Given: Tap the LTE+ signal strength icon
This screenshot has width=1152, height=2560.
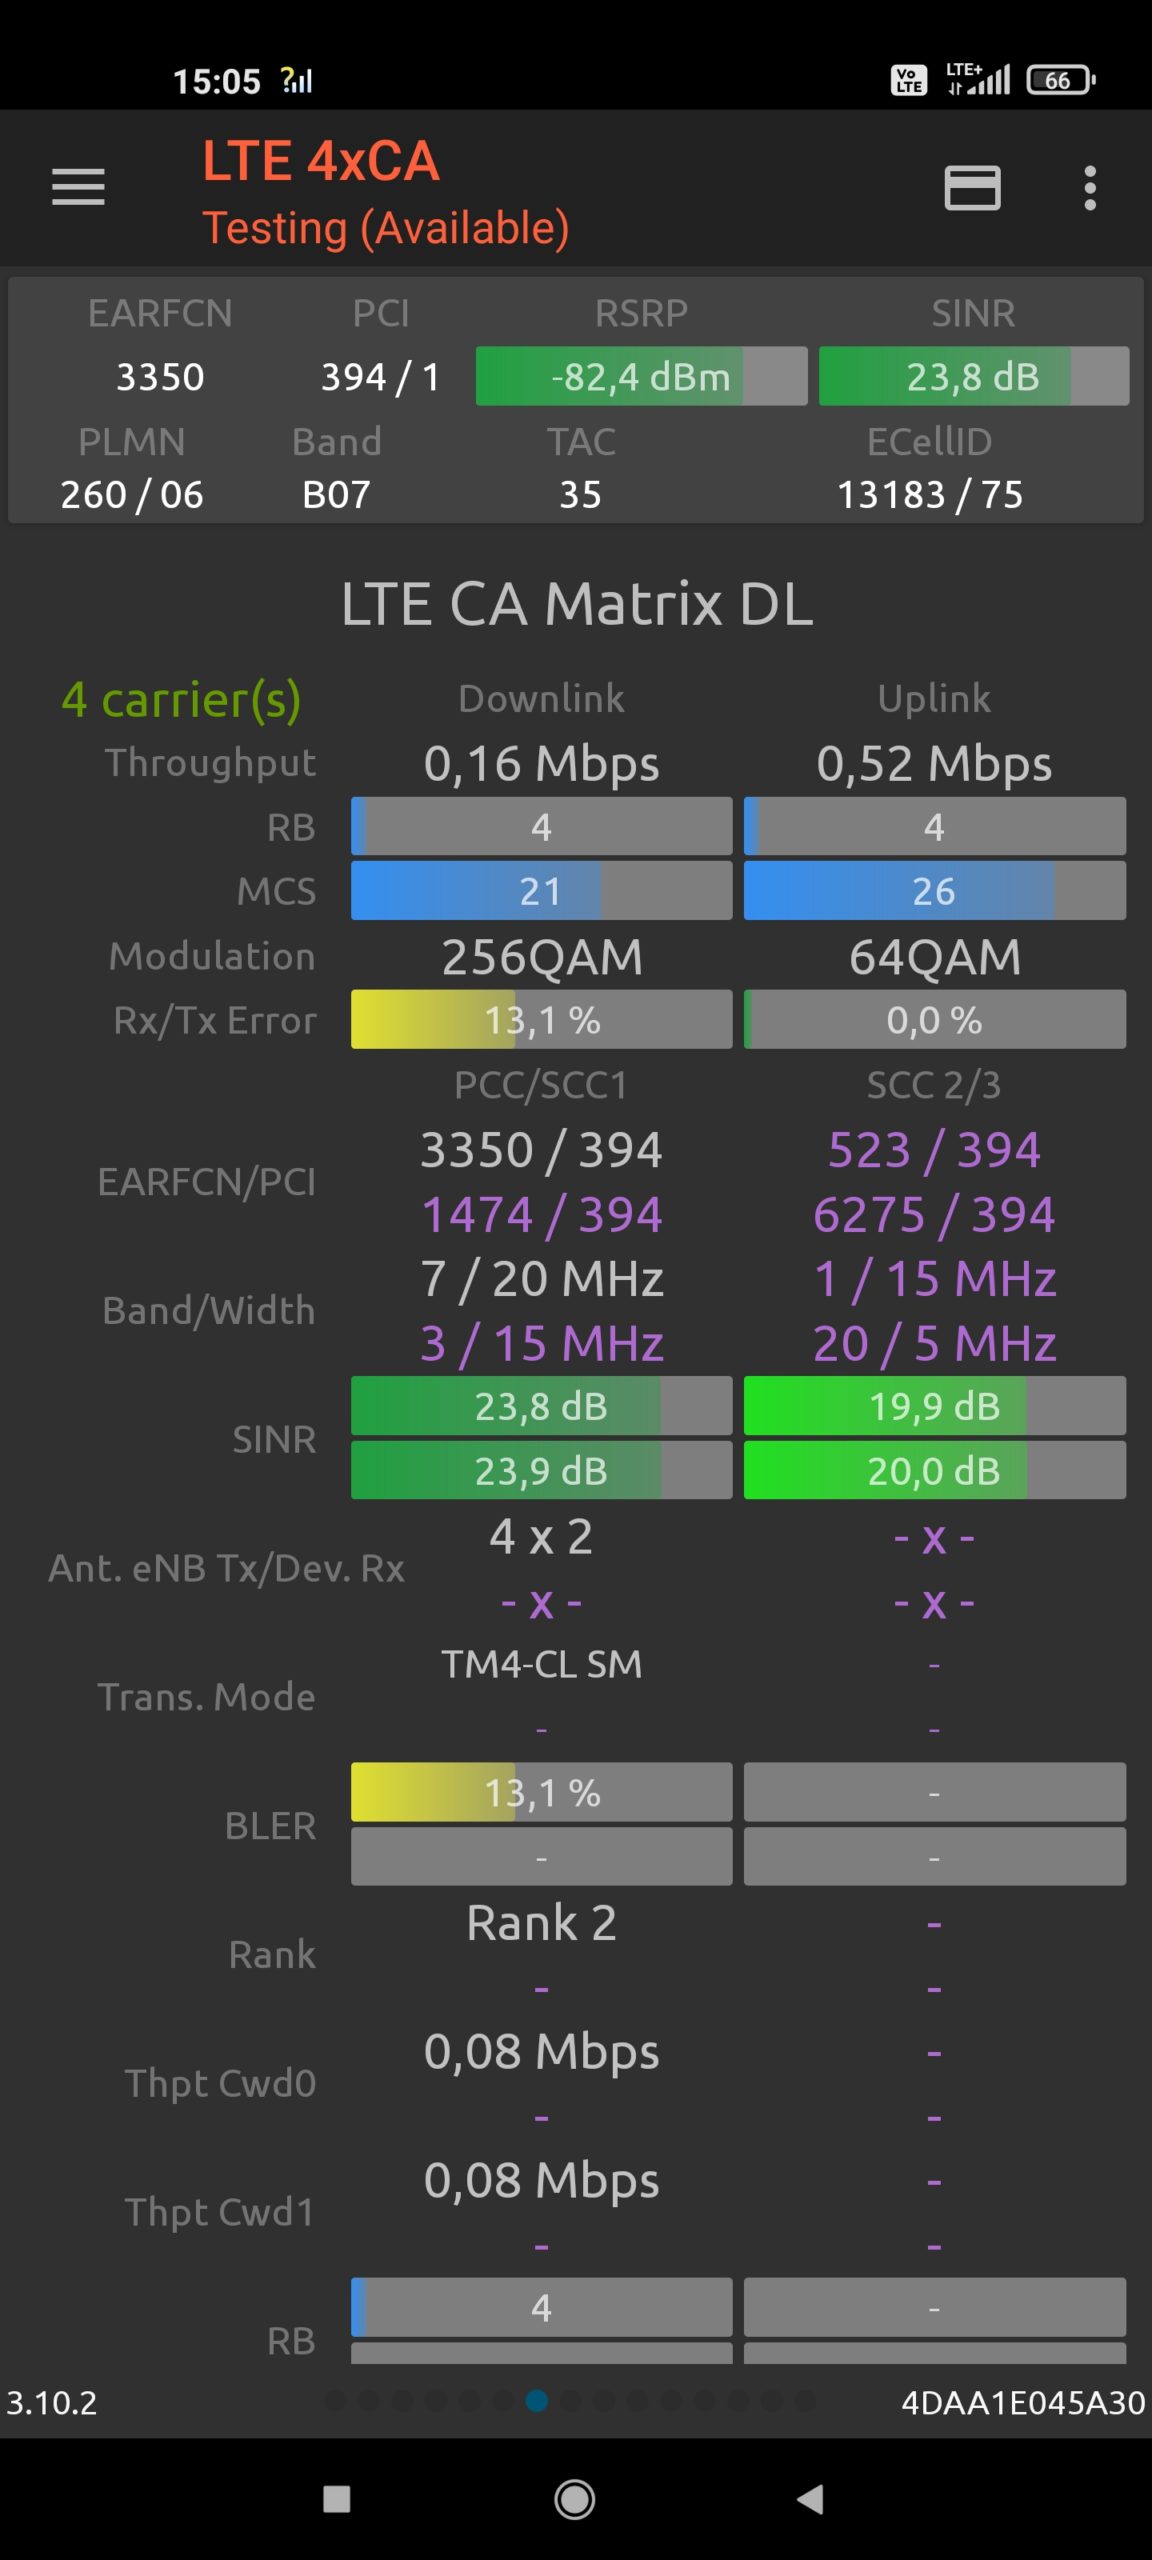Looking at the screenshot, I should [979, 79].
